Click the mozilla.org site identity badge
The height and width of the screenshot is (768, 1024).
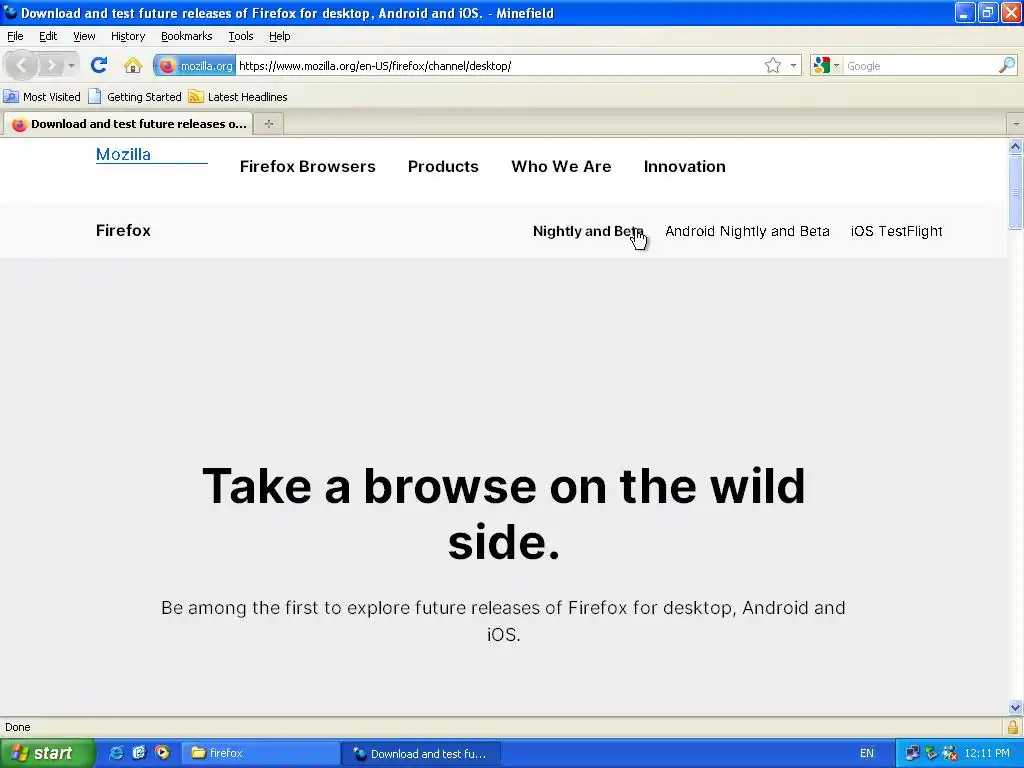coord(195,66)
